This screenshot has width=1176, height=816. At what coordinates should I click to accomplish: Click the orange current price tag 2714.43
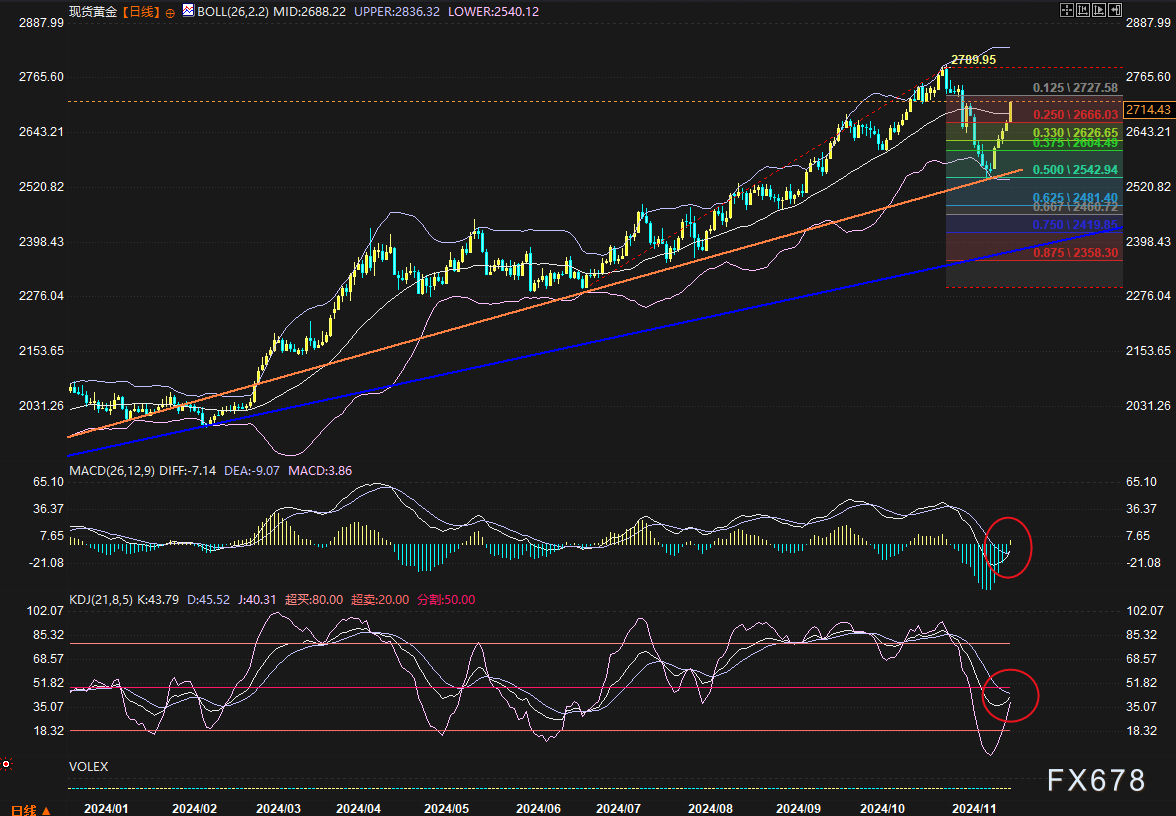click(1148, 109)
